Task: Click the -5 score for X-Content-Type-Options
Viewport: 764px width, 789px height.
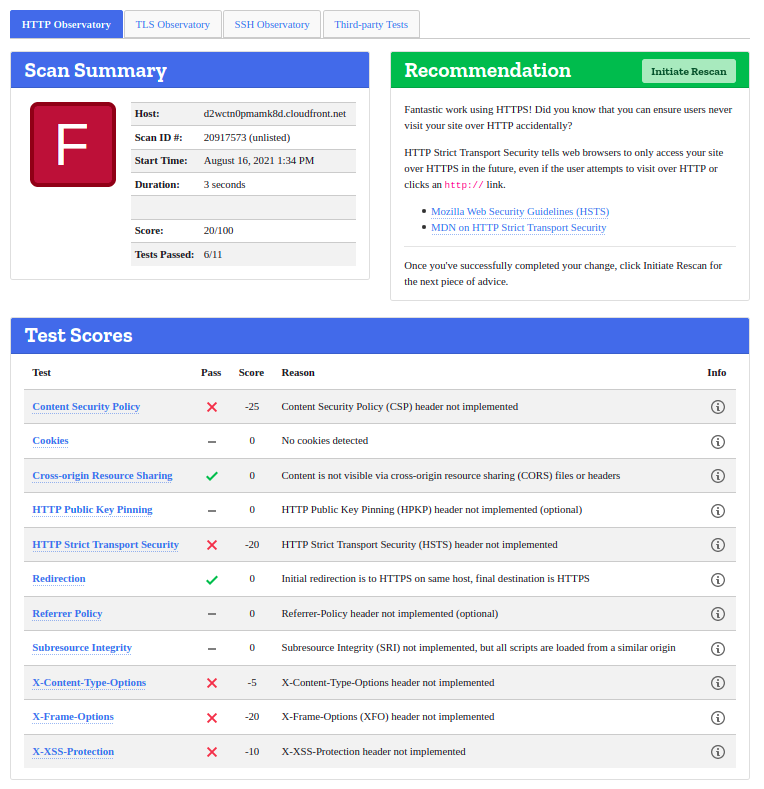Action: click(252, 682)
